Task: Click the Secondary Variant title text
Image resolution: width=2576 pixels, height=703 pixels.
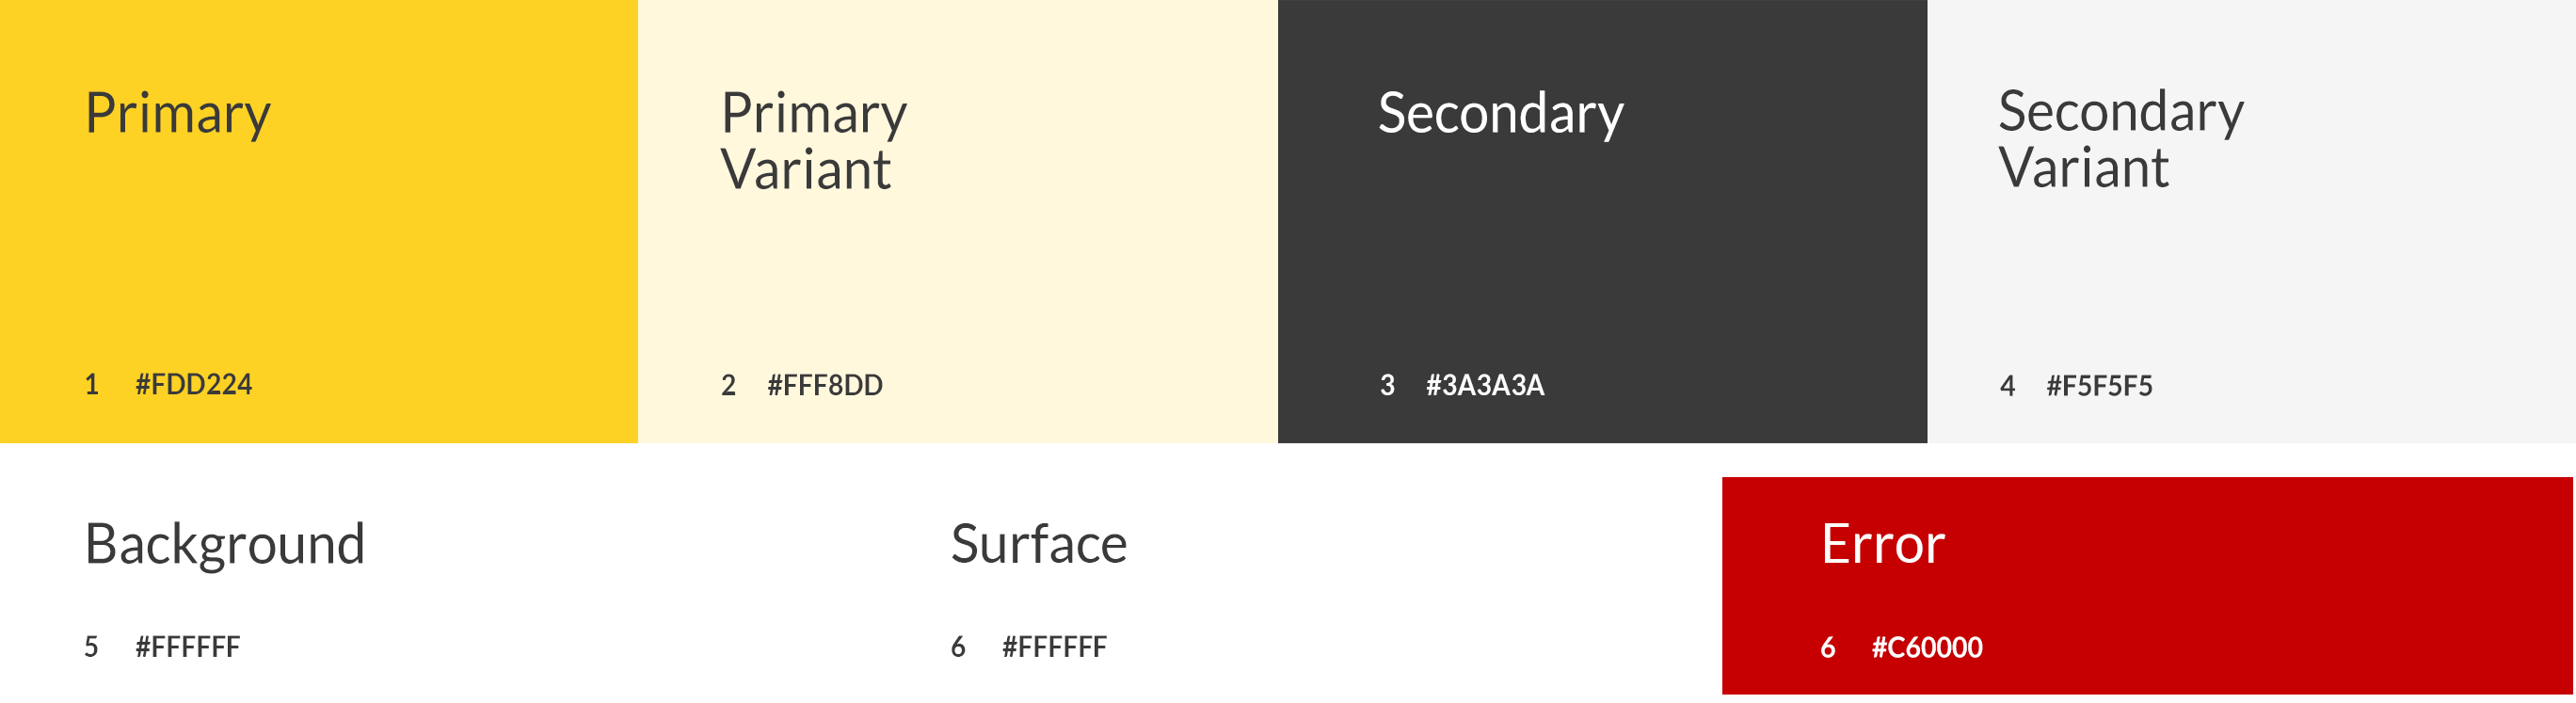Action: (x=2121, y=139)
